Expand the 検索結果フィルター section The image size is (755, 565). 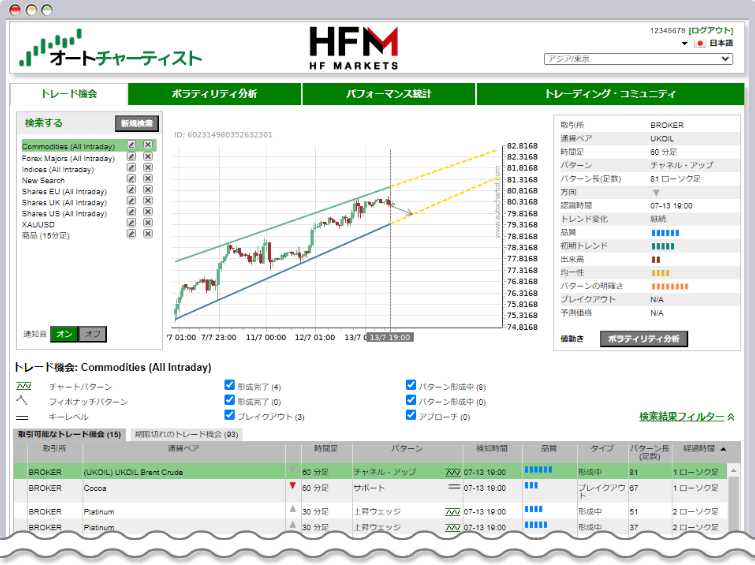coord(687,416)
